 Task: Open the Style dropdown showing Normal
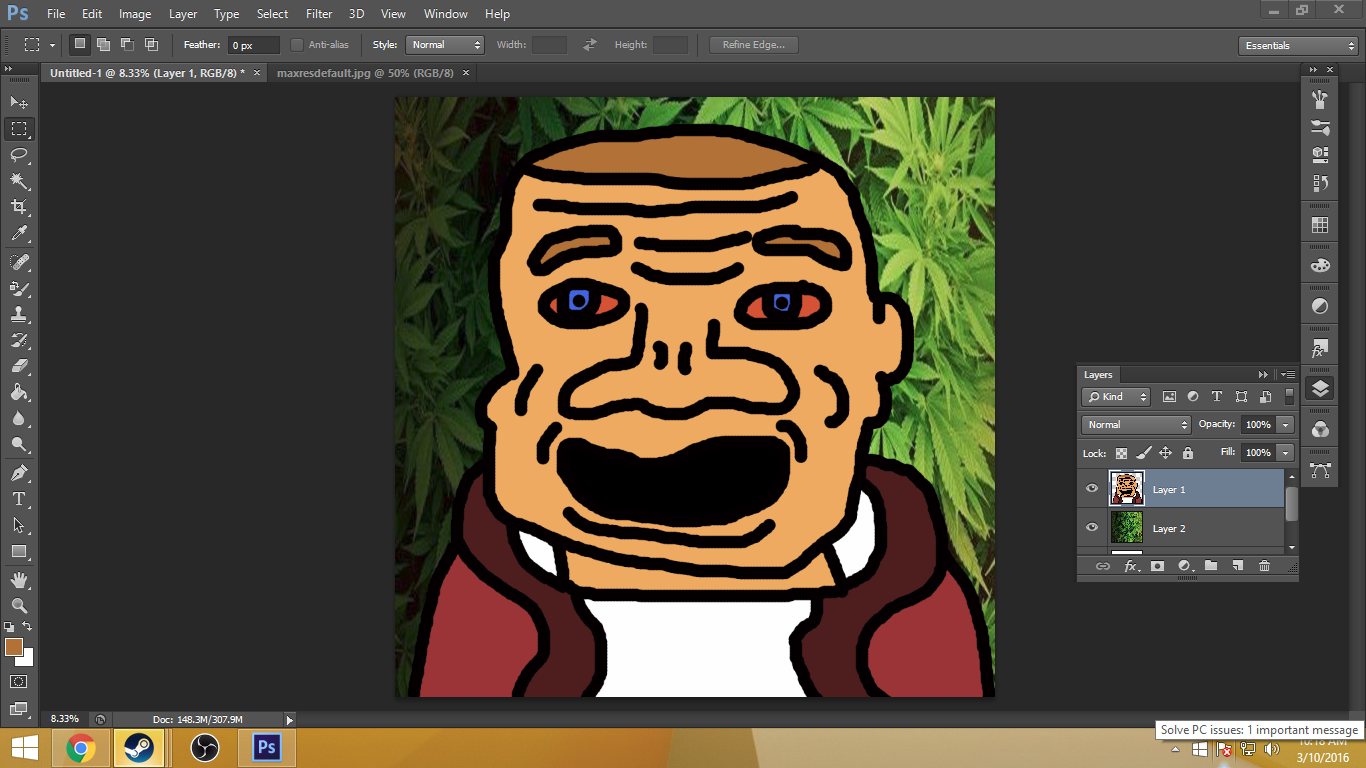click(x=445, y=45)
